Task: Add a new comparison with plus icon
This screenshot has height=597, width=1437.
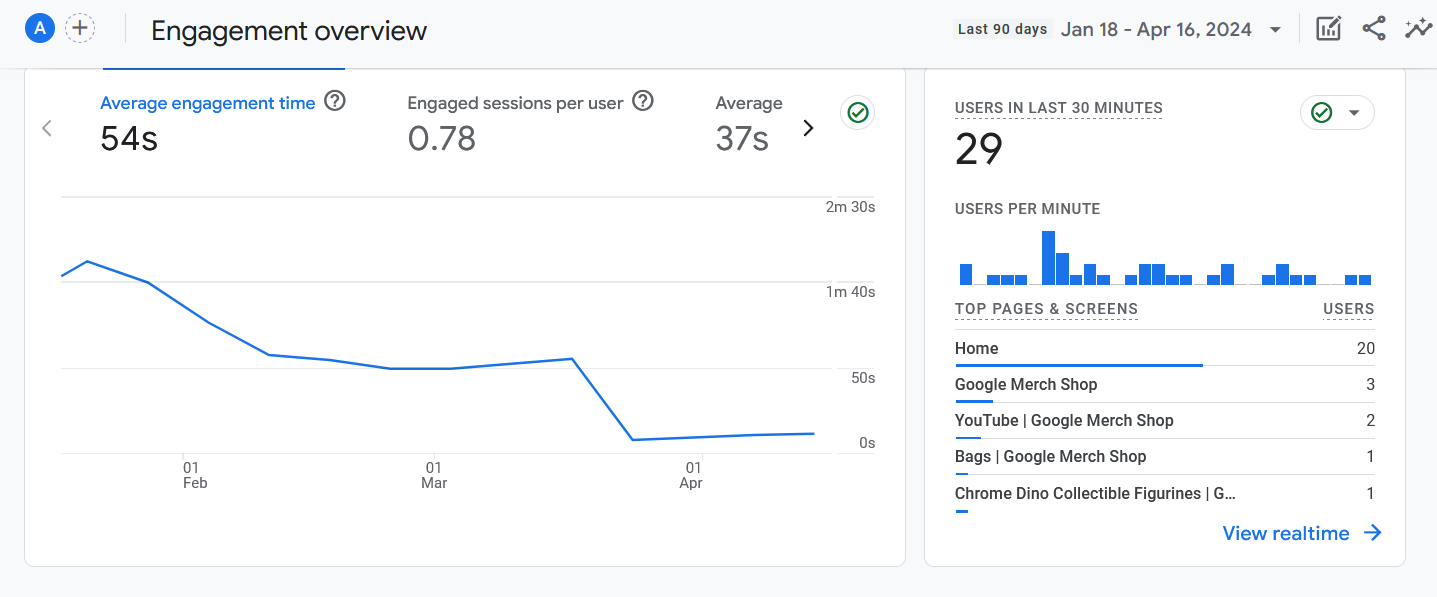Action: (x=80, y=28)
